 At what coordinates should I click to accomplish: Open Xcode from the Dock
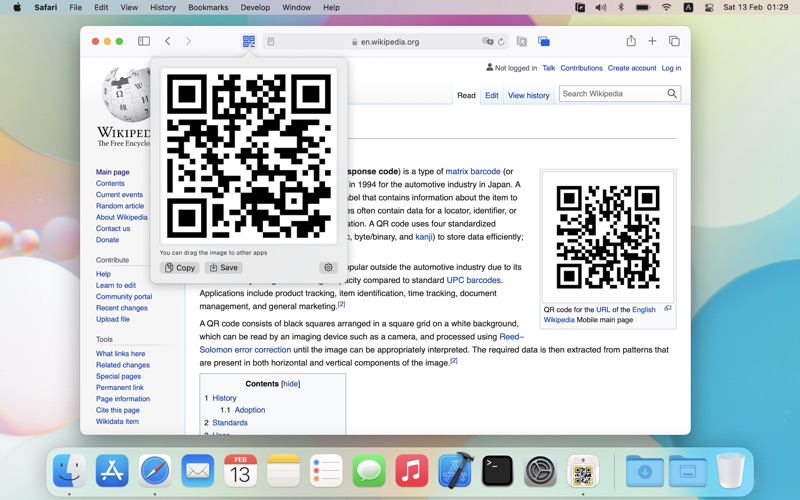pyautogui.click(x=455, y=470)
